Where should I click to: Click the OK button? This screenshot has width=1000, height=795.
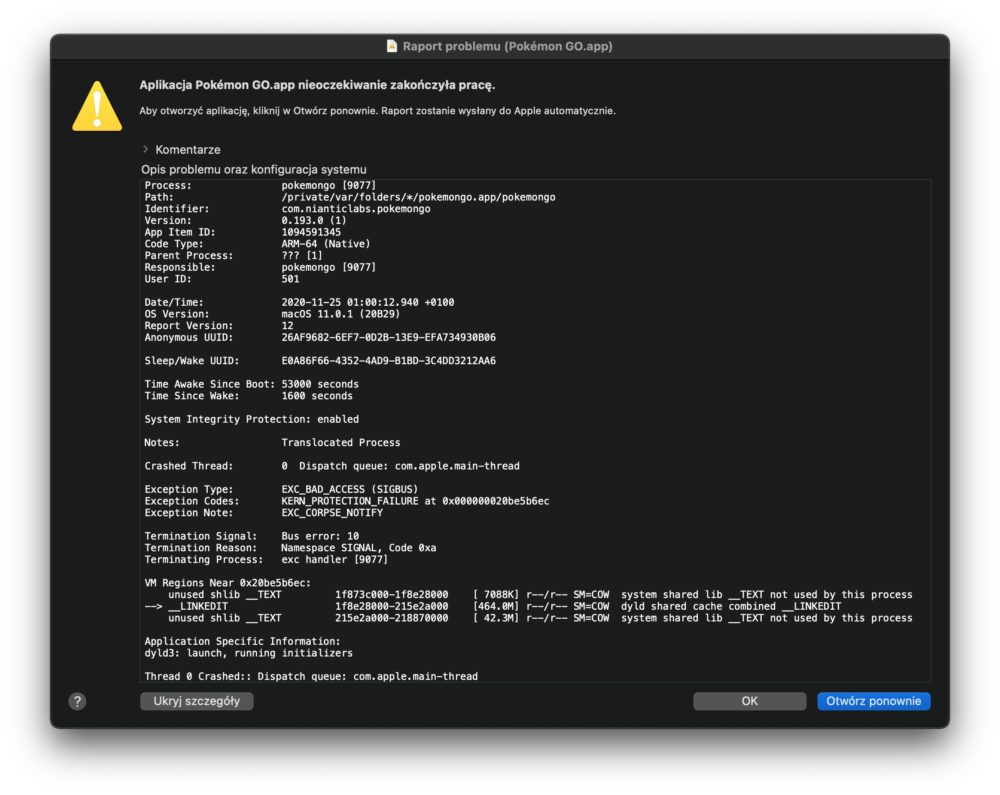(x=749, y=701)
